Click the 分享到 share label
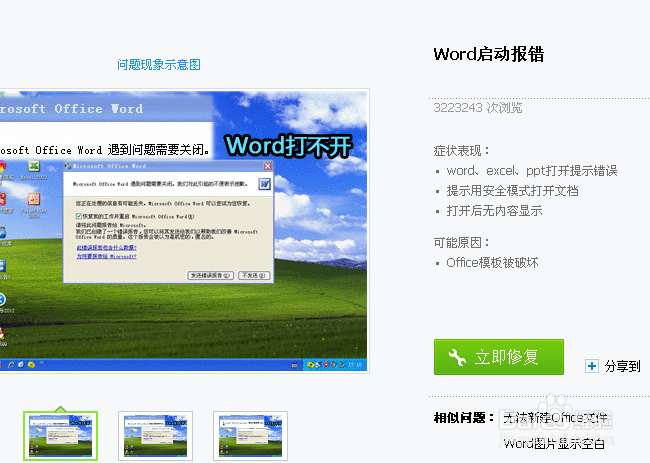650x463 pixels. click(x=622, y=366)
